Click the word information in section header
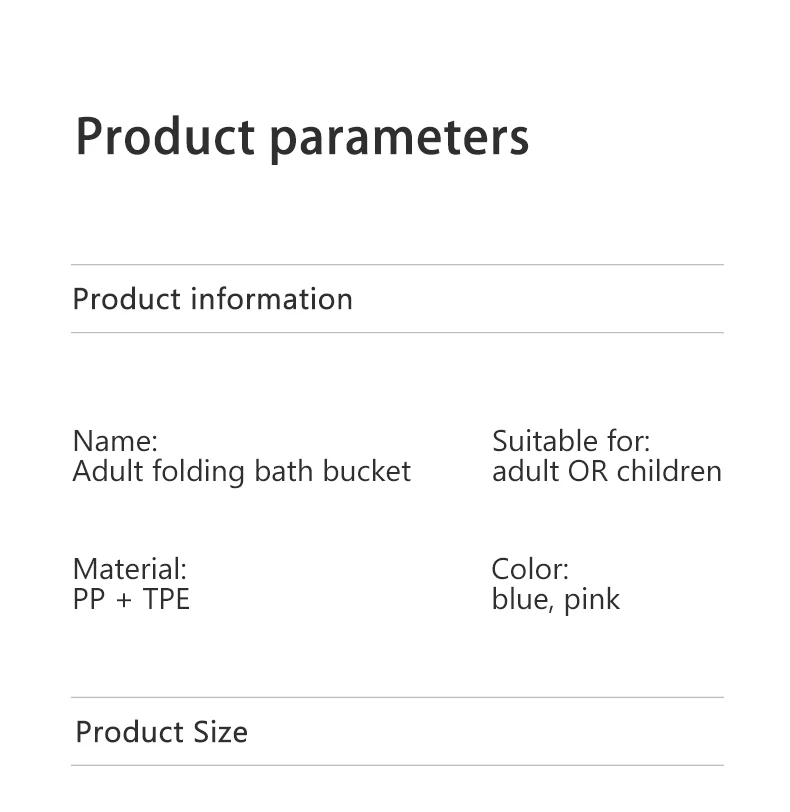This screenshot has width=790, height=812. tap(272, 299)
